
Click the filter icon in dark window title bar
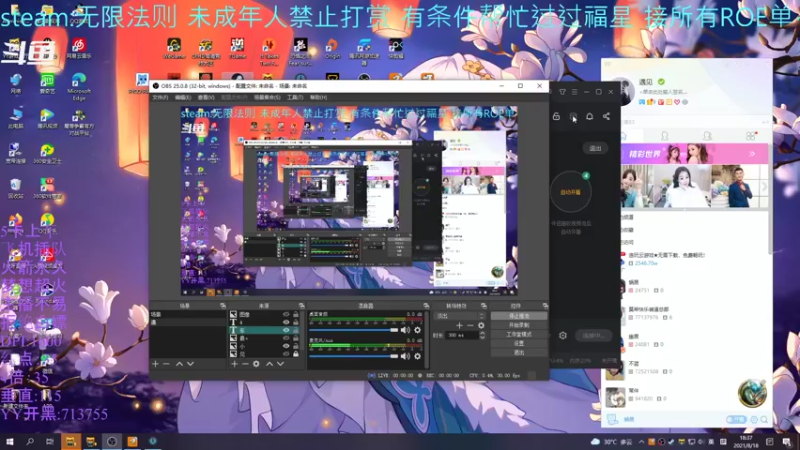pyautogui.click(x=562, y=92)
